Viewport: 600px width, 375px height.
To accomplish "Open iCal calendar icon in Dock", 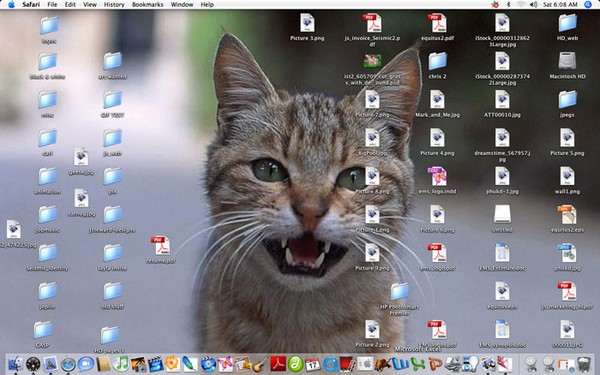I will click(x=313, y=364).
